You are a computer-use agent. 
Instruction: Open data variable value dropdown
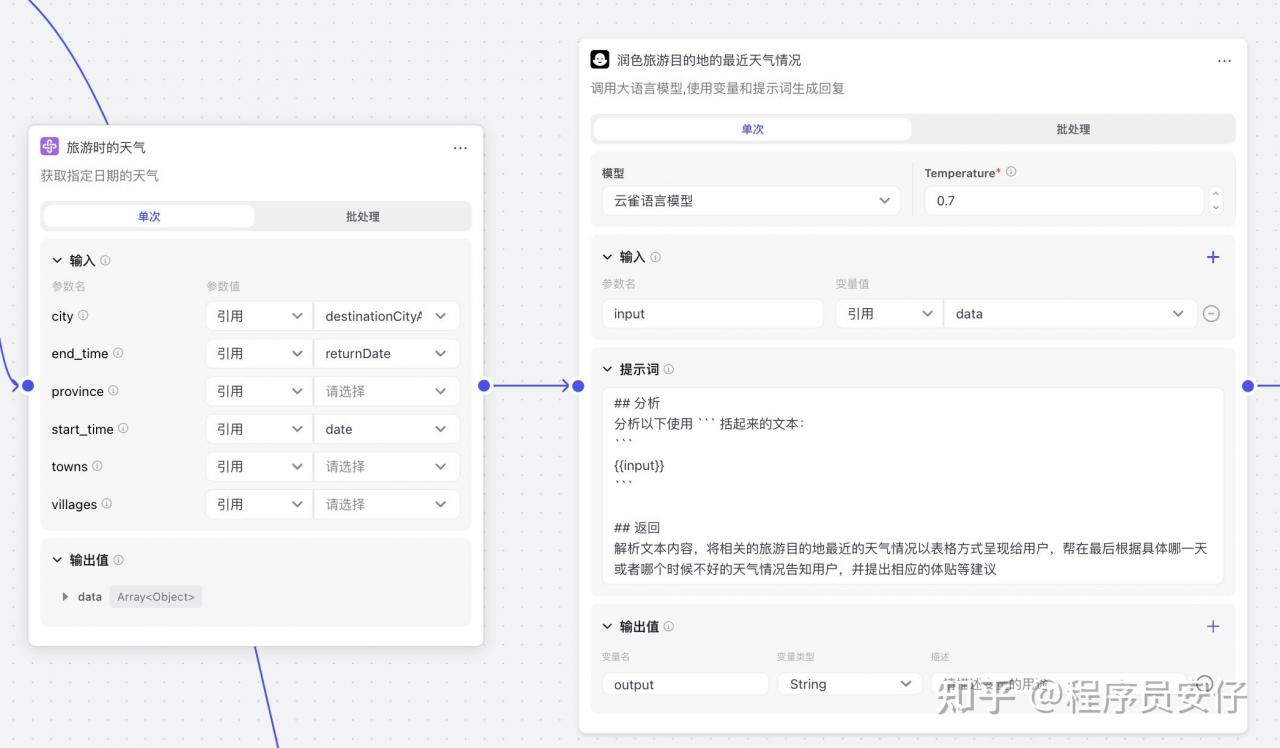pos(1070,314)
